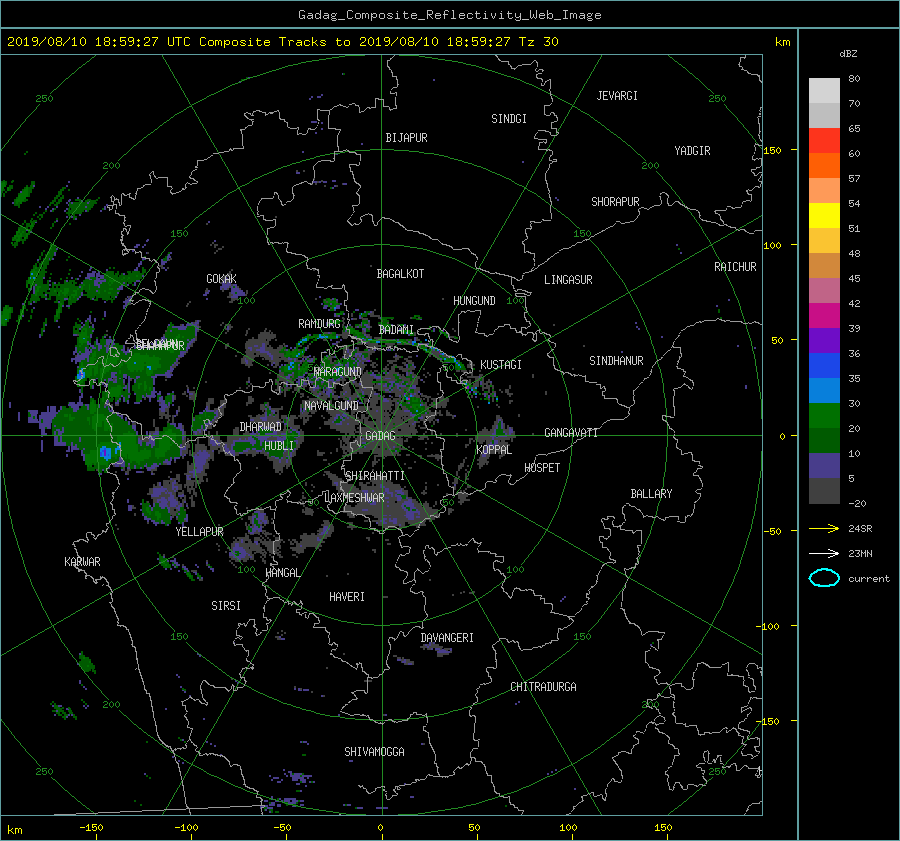Image resolution: width=900 pixels, height=841 pixels.
Task: Click the RAMDURG city label
Action: coord(319,324)
